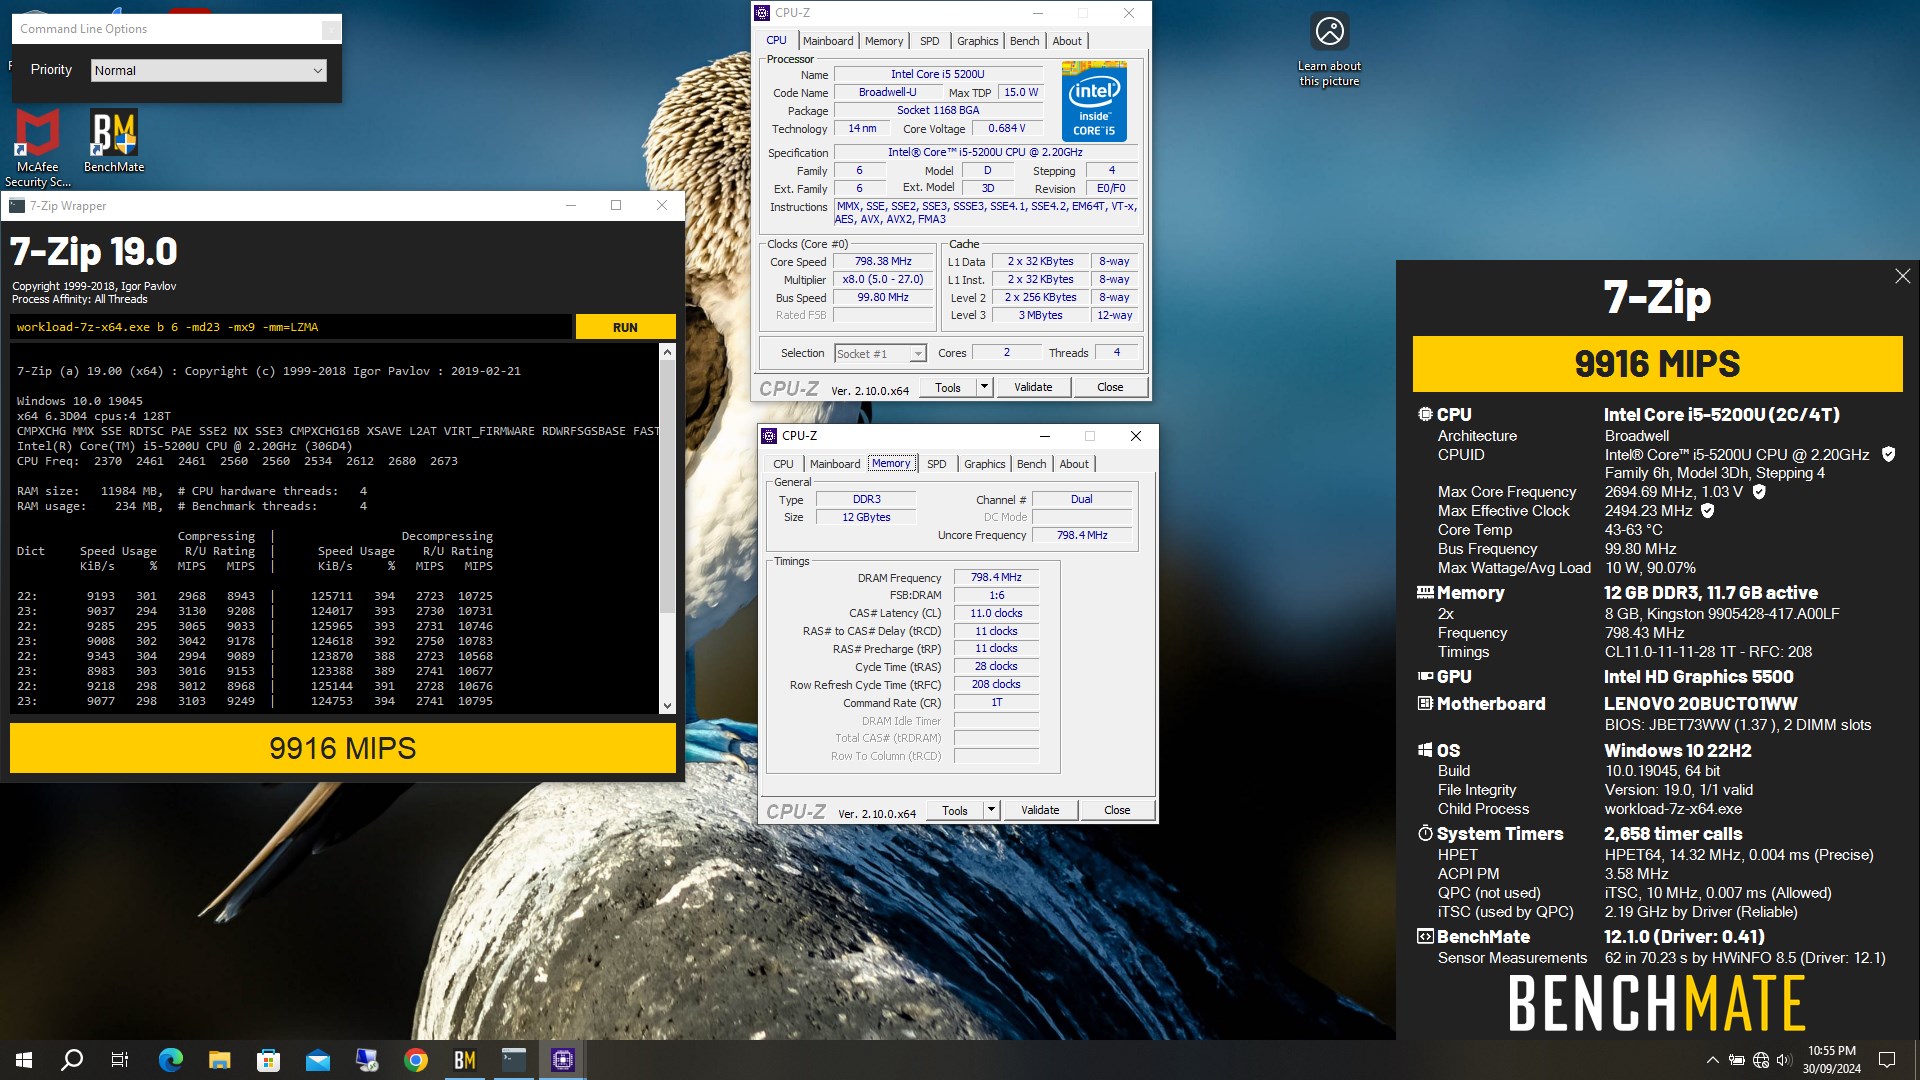Click Validate in upper CPU-Z window
This screenshot has height=1080, width=1920.
tap(1033, 387)
